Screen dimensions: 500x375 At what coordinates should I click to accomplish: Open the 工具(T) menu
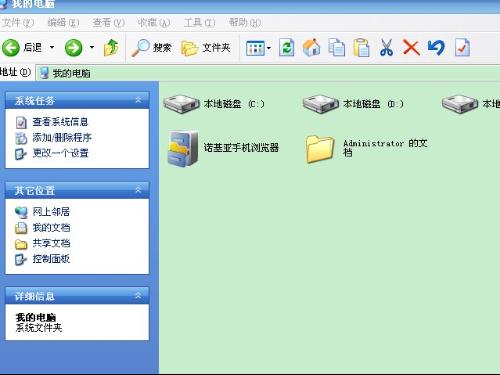[199, 23]
